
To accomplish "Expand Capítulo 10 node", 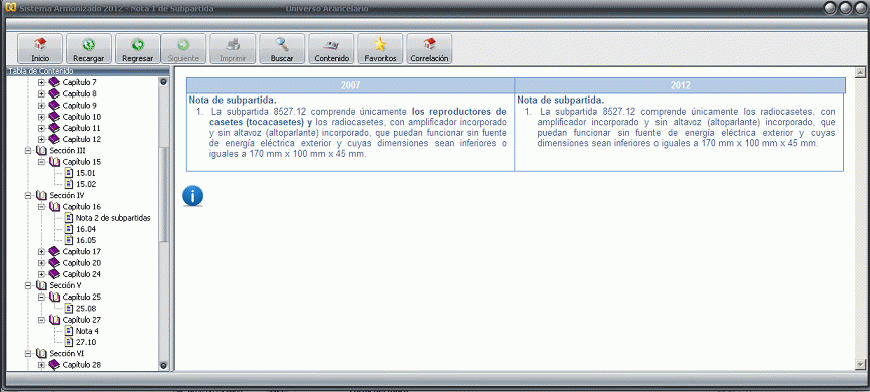I will pos(41,117).
